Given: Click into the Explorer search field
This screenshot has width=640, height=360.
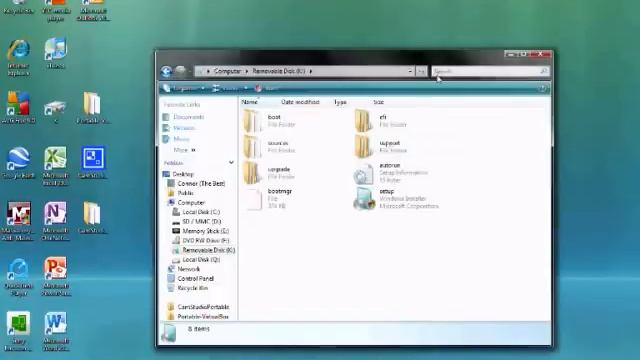Looking at the screenshot, I should [x=486, y=71].
